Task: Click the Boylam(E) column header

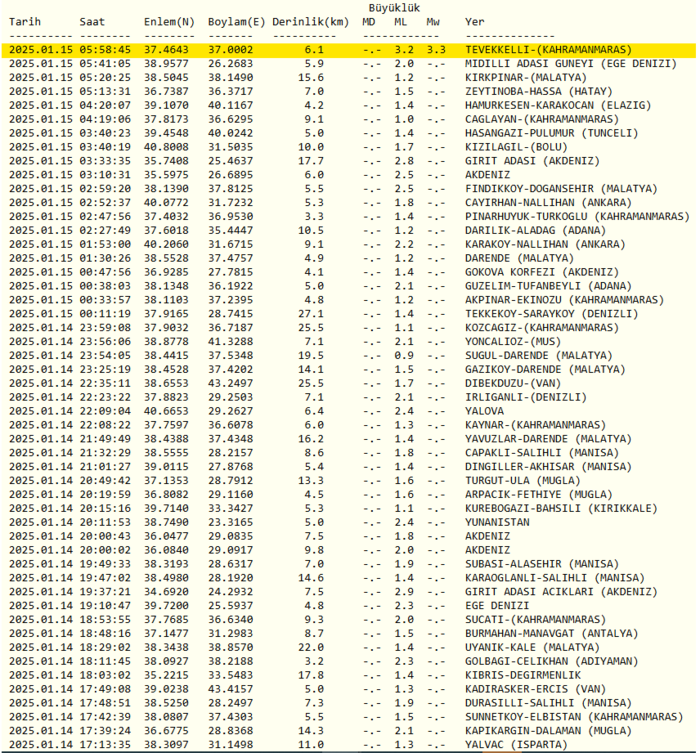Action: click(x=237, y=22)
